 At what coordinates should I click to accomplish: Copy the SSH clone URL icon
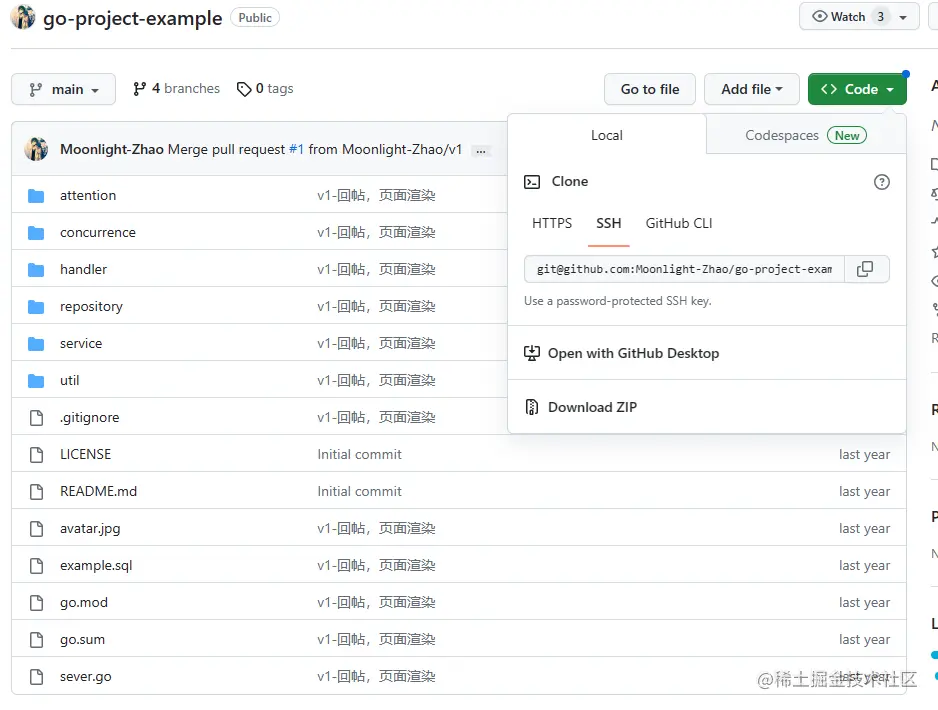(865, 269)
